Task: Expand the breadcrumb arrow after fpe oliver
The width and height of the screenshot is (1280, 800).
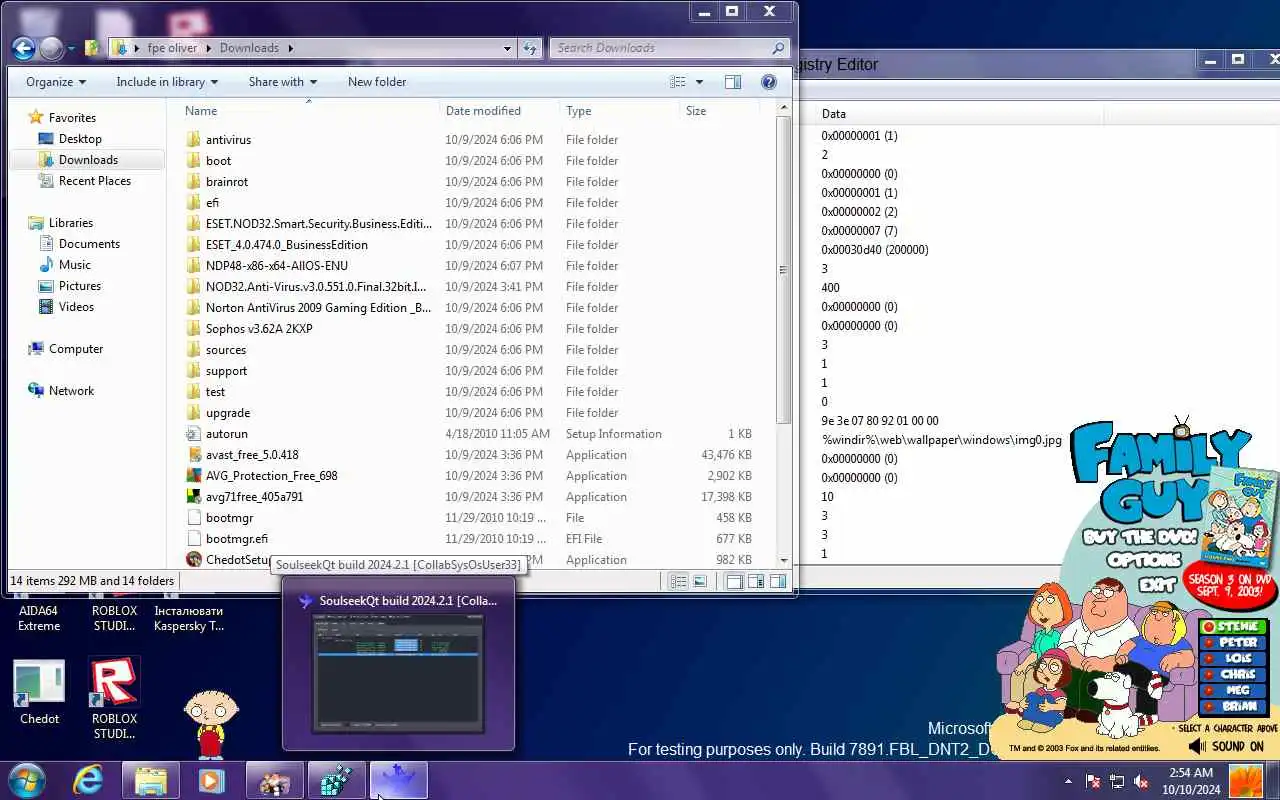Action: tap(208, 48)
